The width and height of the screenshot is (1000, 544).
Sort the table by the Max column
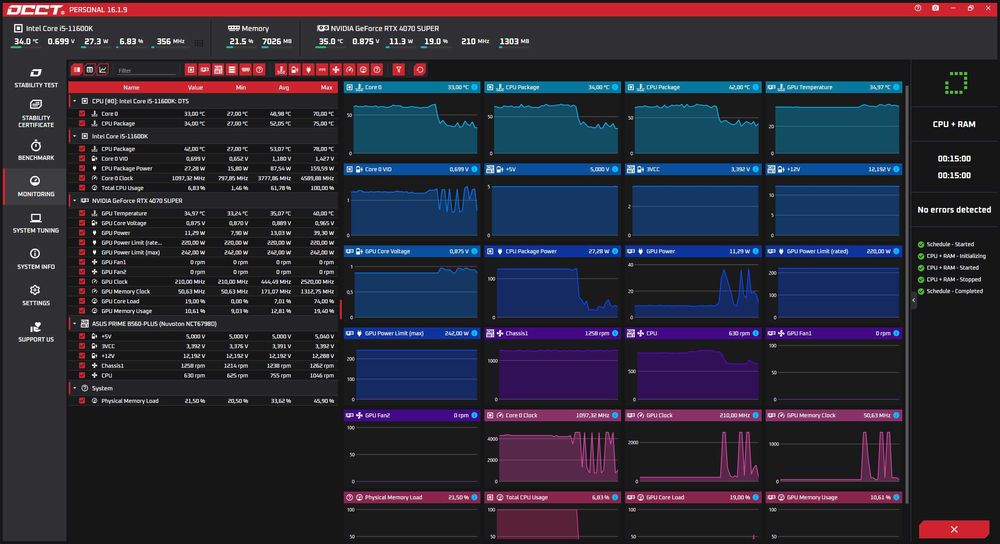pos(327,87)
